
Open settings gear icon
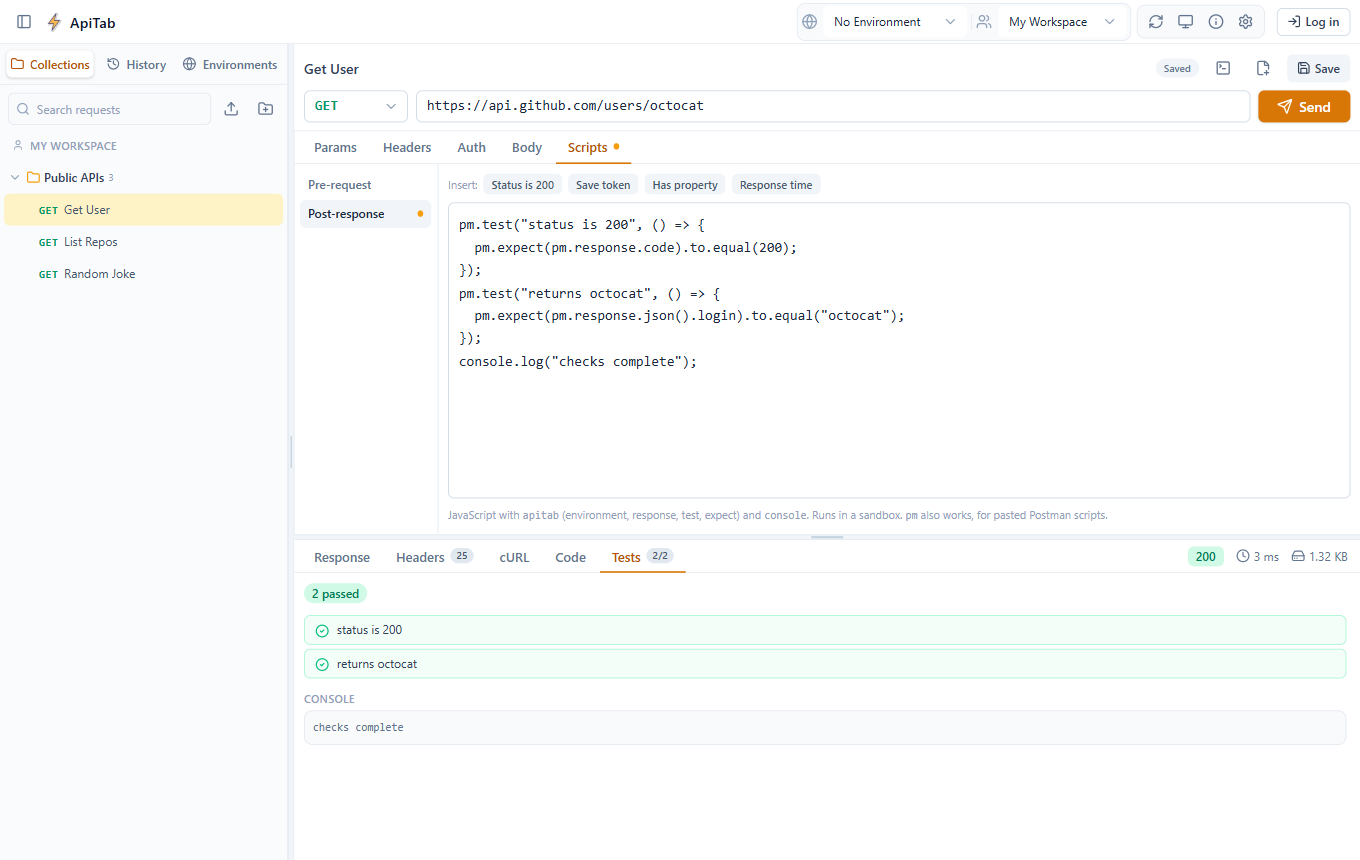[x=1245, y=22]
